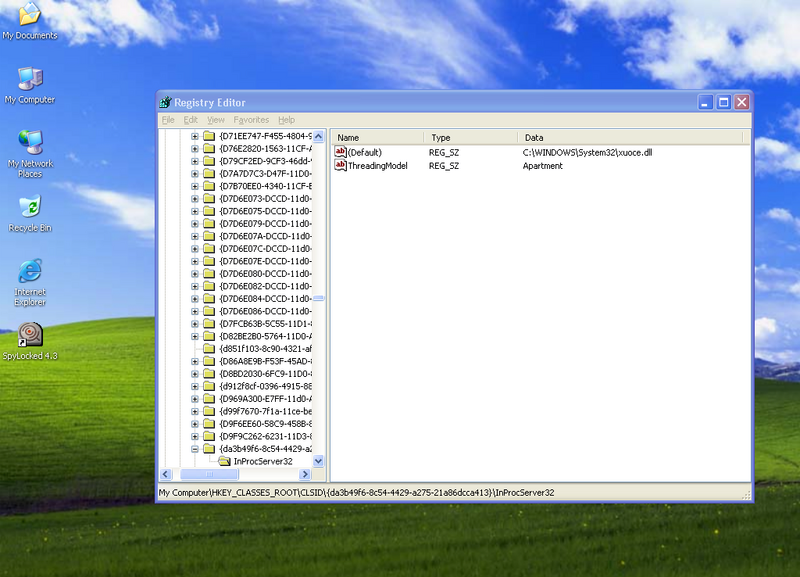Screen dimensions: 800x577
Task: Click the open folder icon of InProcServer32
Action: [224, 461]
